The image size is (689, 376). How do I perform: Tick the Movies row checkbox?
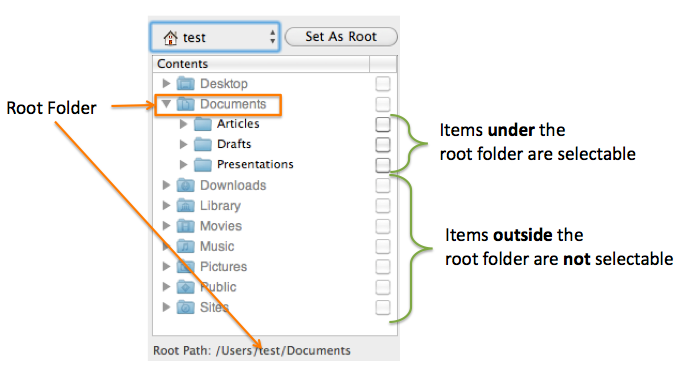click(x=383, y=226)
